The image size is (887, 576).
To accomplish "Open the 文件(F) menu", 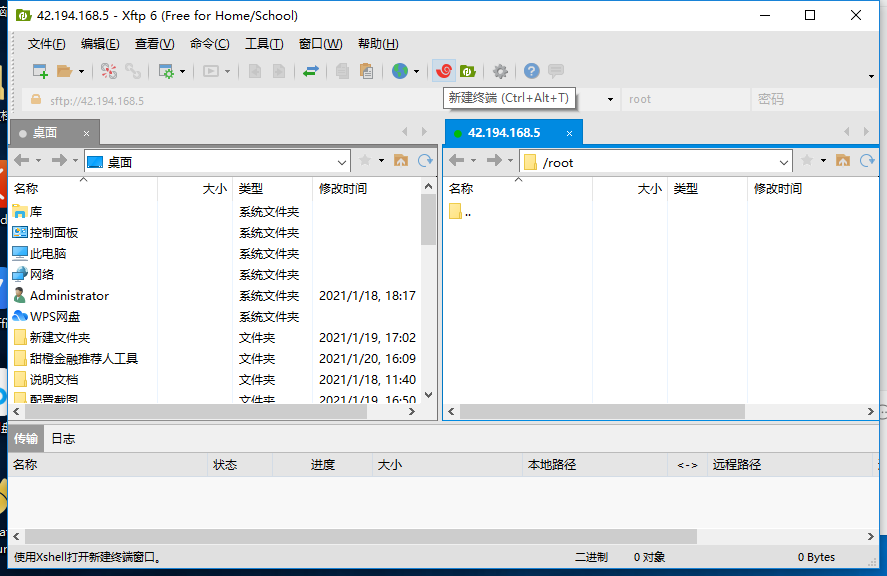I will [x=47, y=44].
